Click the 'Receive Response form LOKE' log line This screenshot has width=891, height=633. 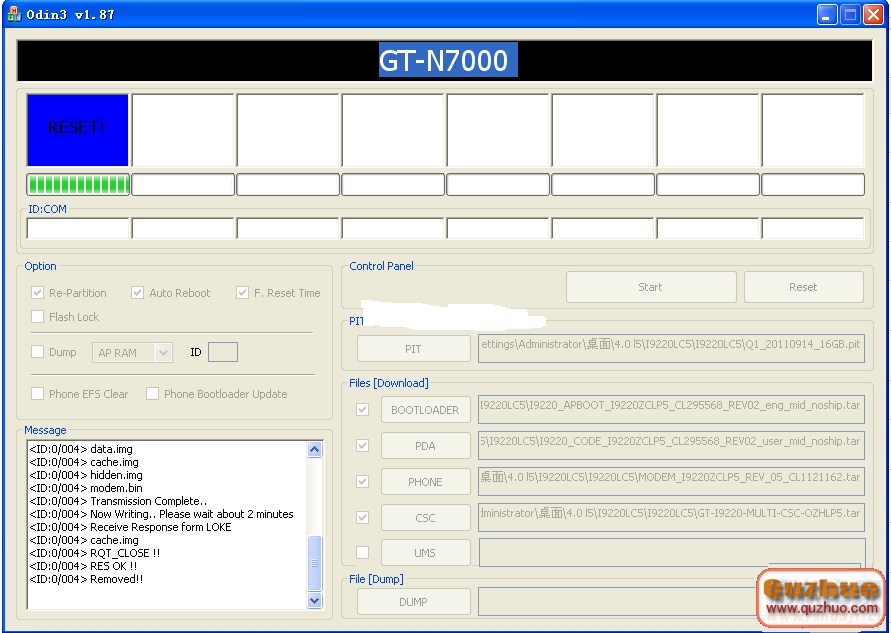point(131,527)
